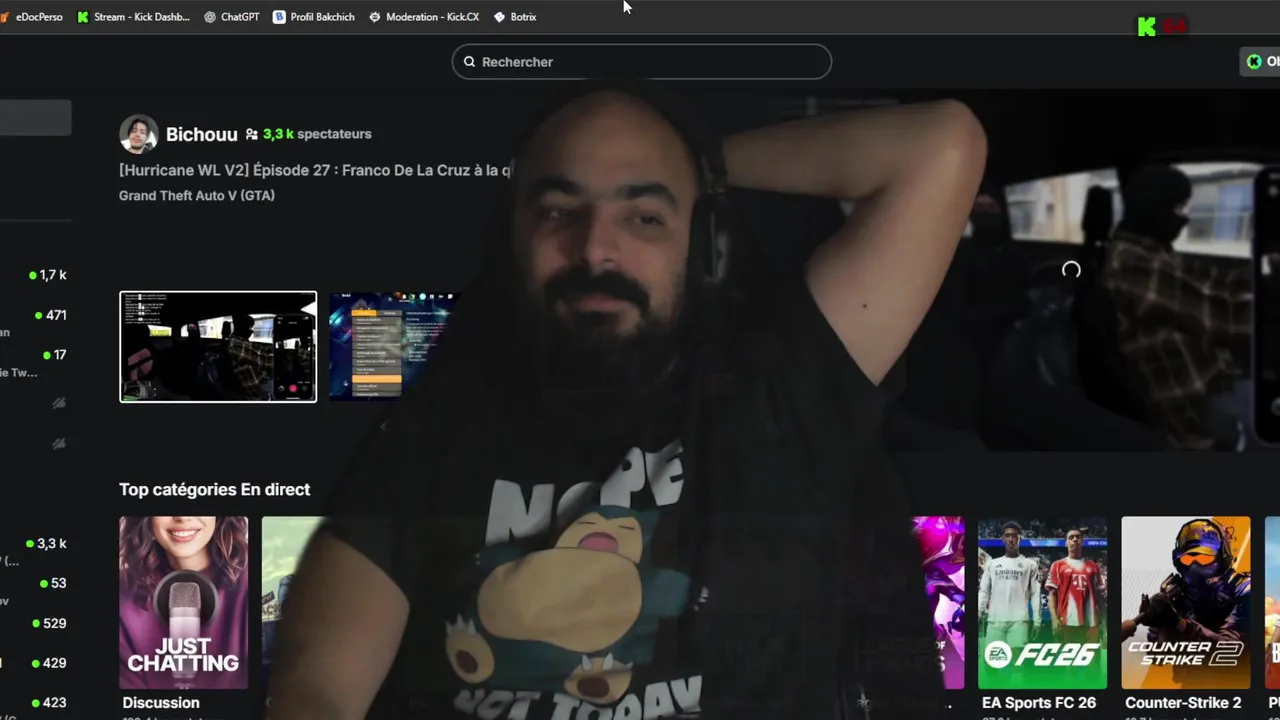Click the ChatGPT bookmark favicon
Screen dimensions: 1280x720
(210, 17)
